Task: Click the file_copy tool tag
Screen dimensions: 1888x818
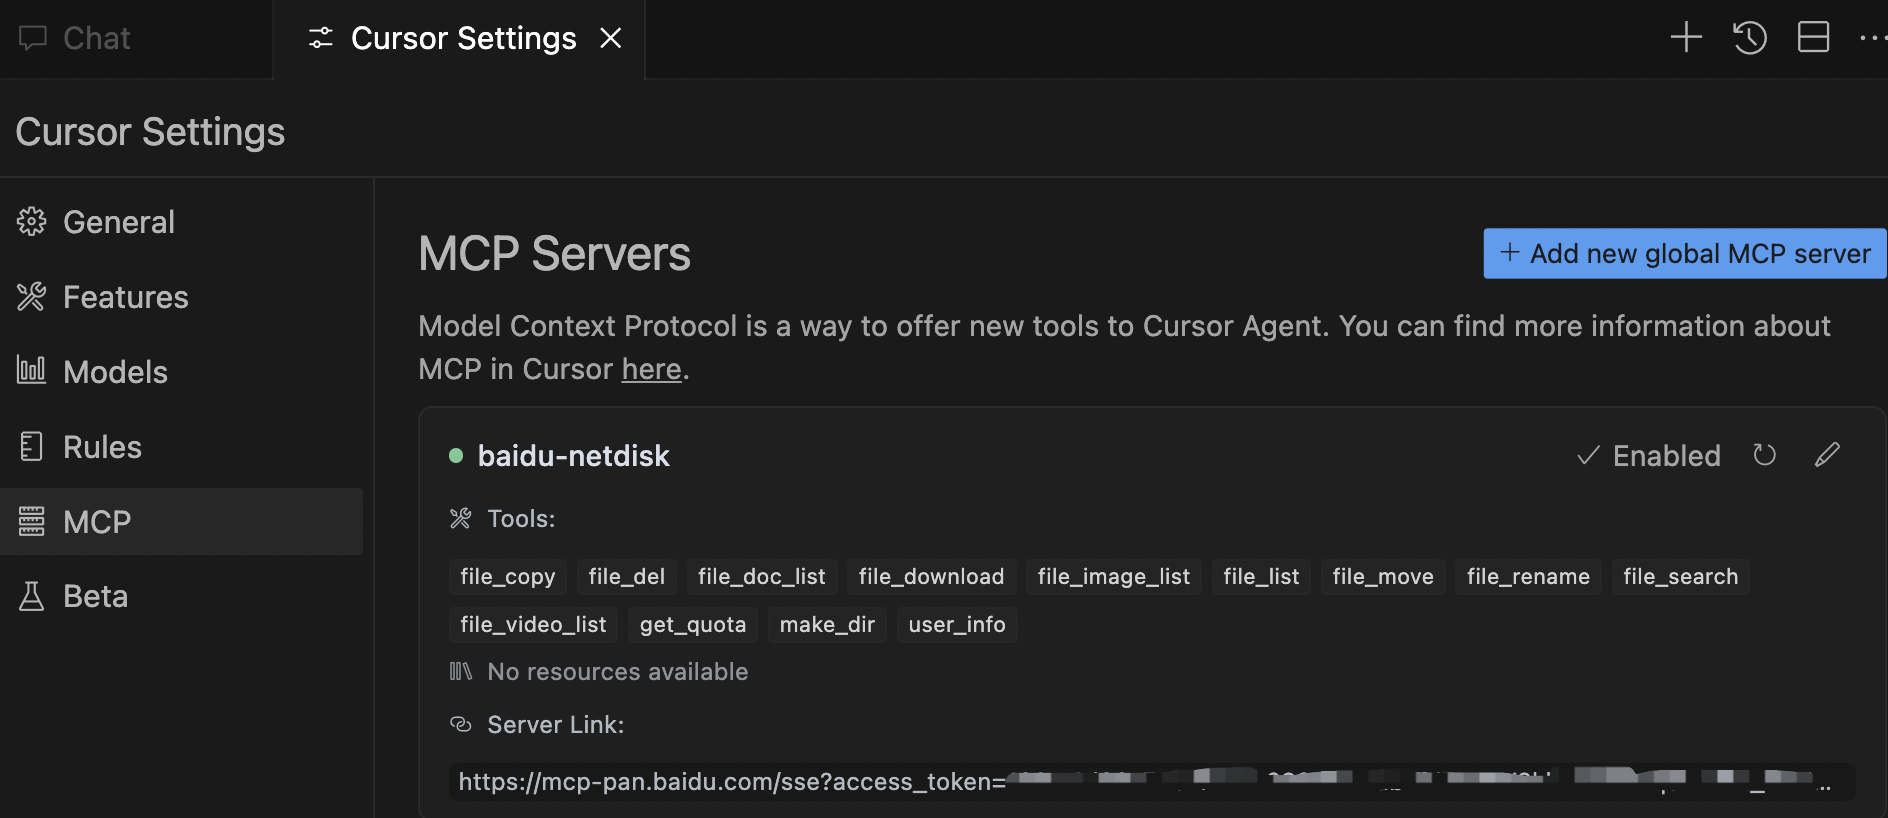Action: (508, 577)
